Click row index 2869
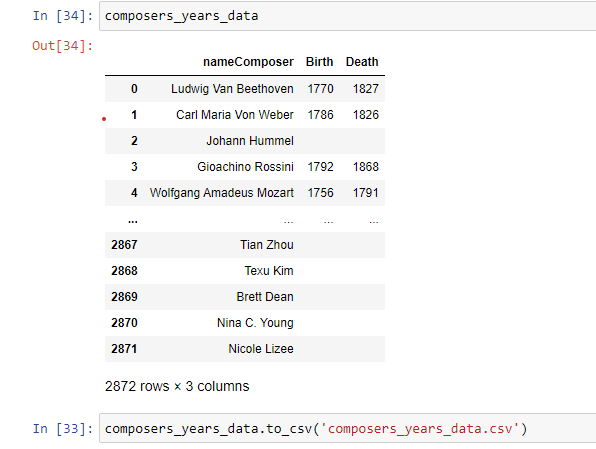Image resolution: width=596 pixels, height=449 pixels. coord(124,297)
